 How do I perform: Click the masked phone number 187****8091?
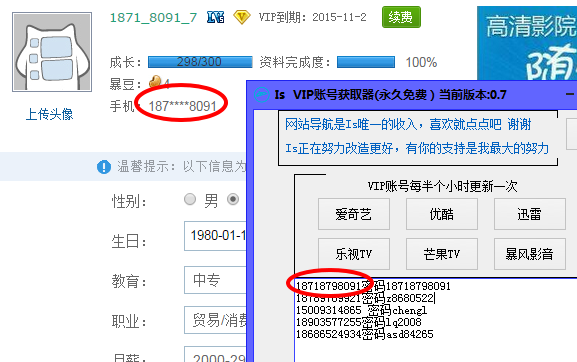click(182, 106)
